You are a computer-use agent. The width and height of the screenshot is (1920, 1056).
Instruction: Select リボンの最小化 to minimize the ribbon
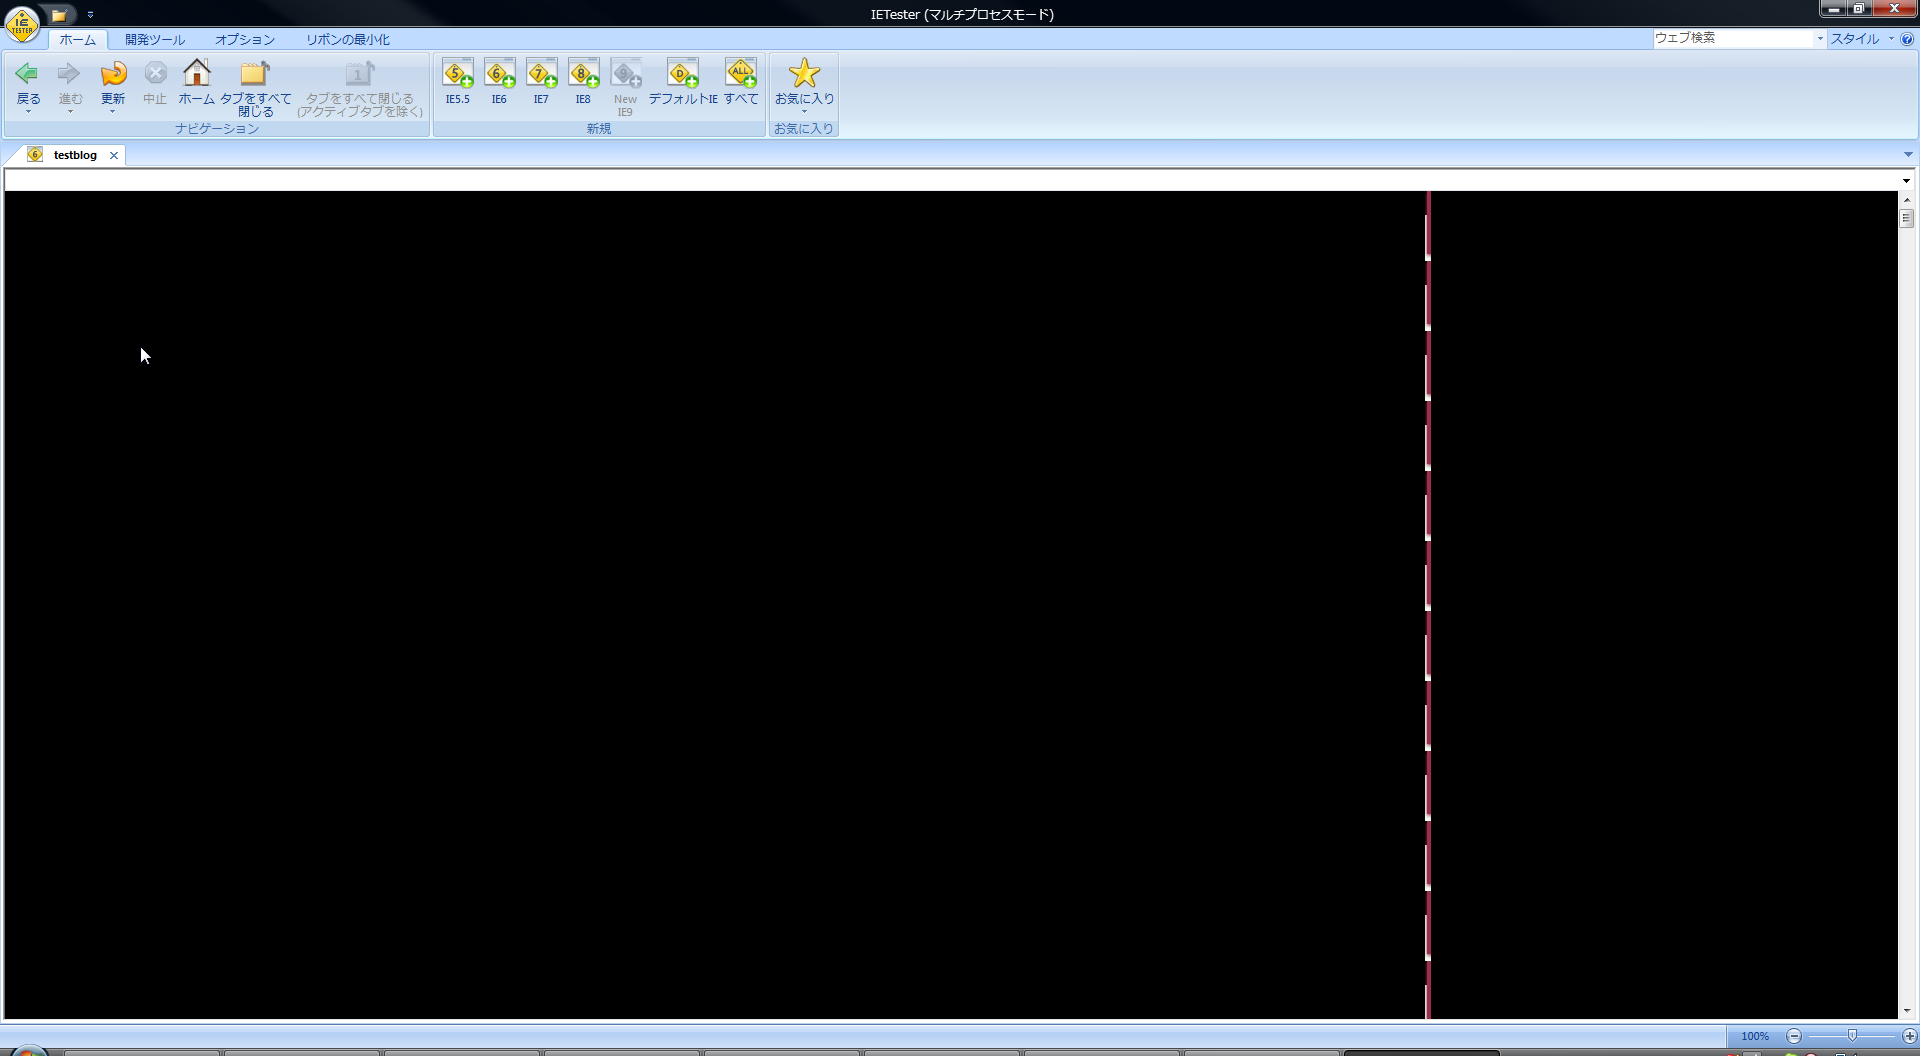click(x=348, y=40)
